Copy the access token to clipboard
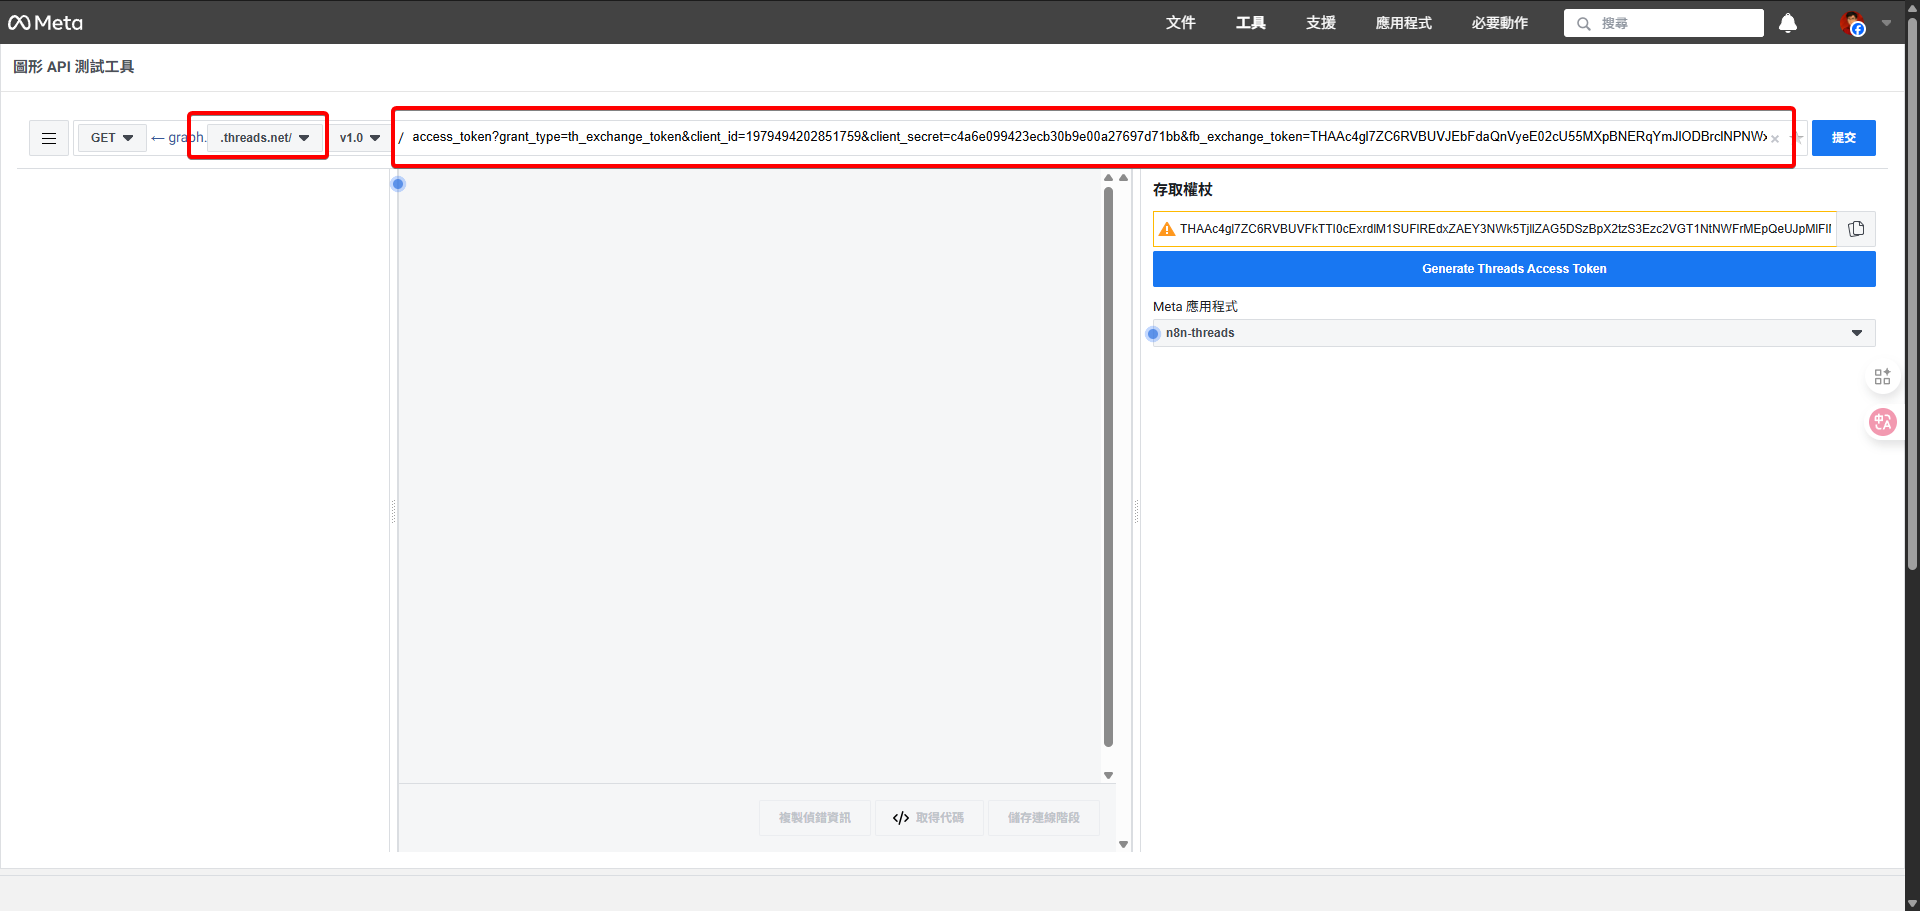 [x=1856, y=229]
